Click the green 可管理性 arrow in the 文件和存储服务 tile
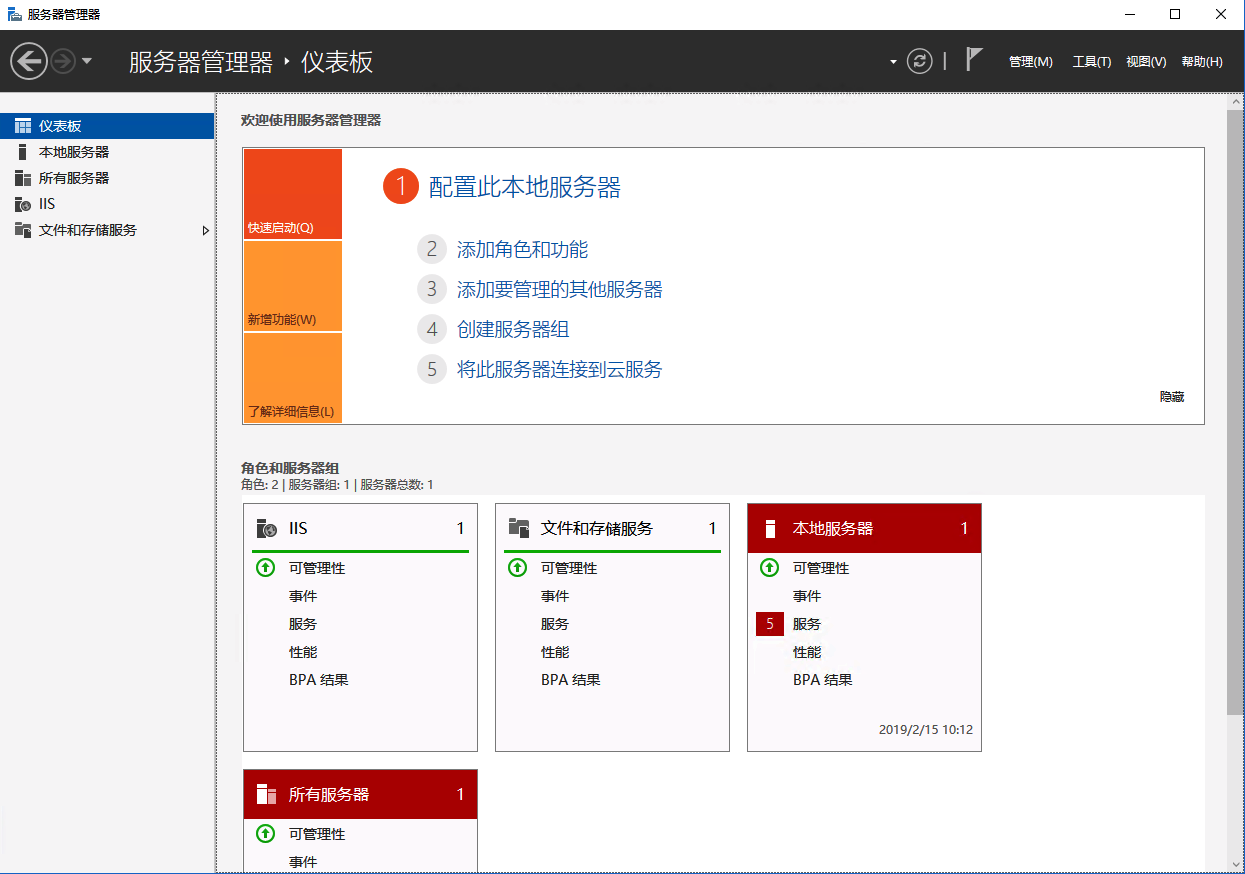The width and height of the screenshot is (1245, 874). tap(517, 568)
